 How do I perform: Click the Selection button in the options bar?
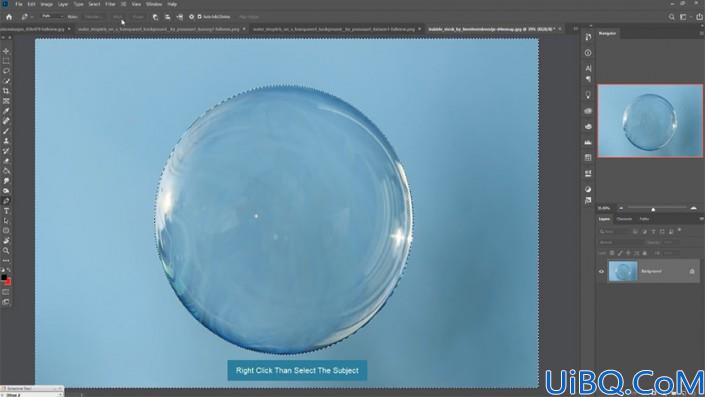[x=93, y=17]
